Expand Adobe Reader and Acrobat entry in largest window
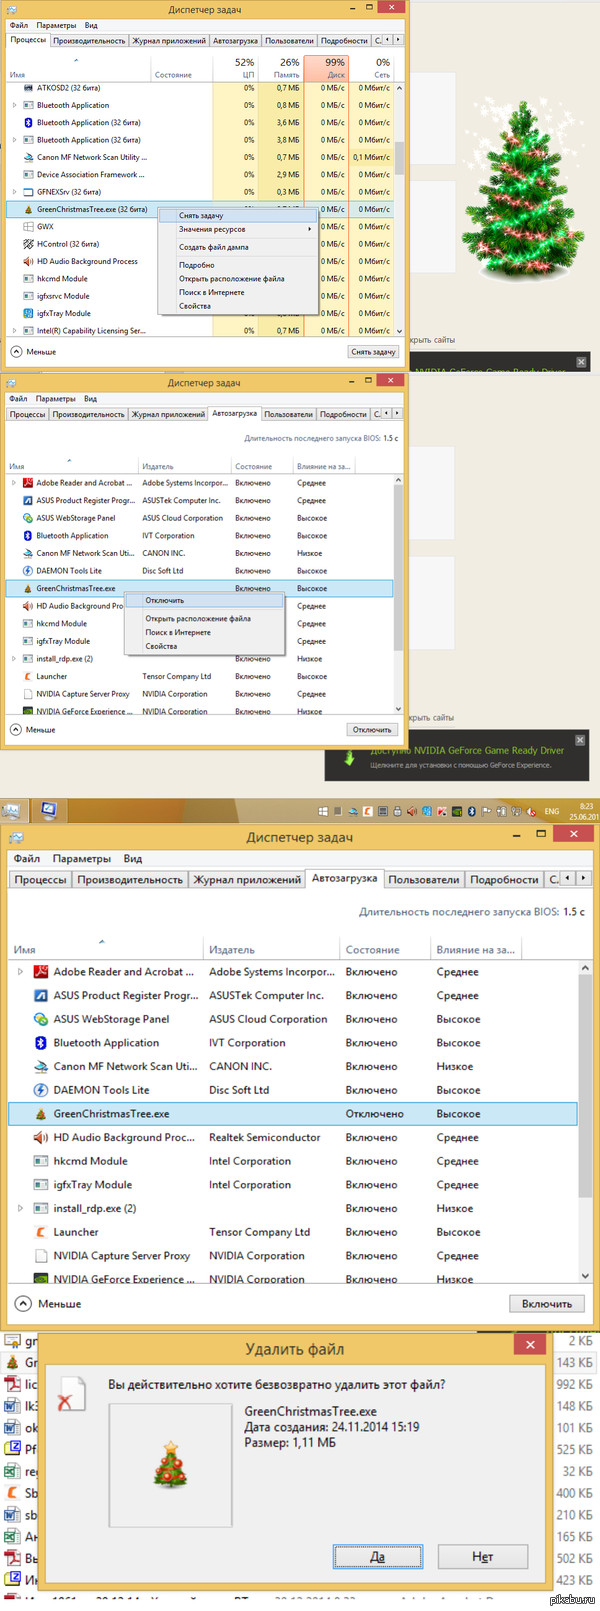Image resolution: width=600 pixels, height=1611 pixels. point(20,972)
